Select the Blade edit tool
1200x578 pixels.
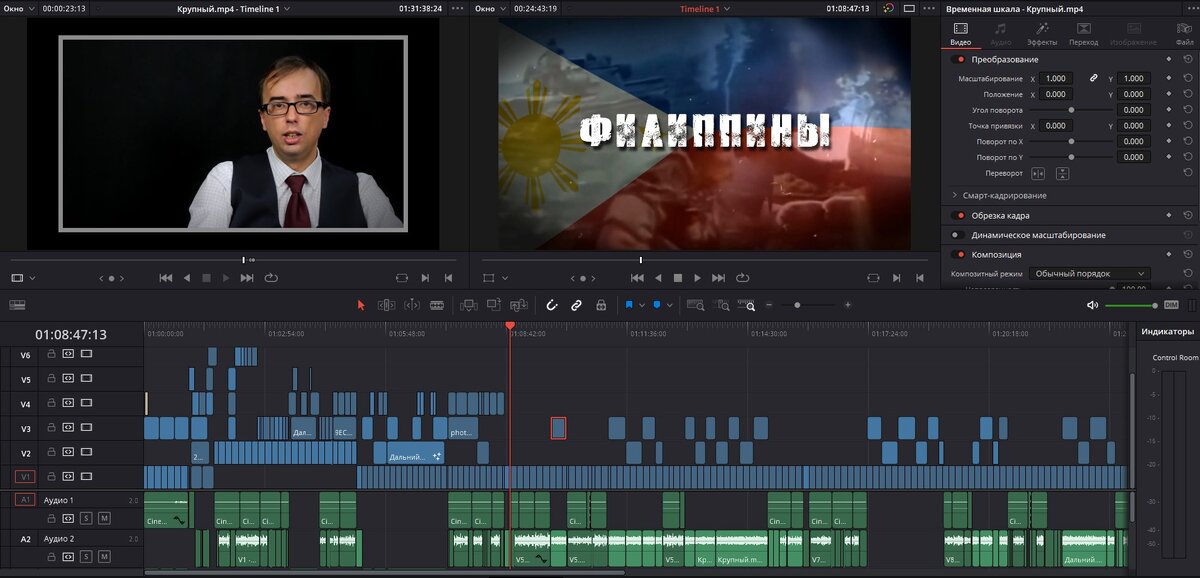[x=437, y=305]
